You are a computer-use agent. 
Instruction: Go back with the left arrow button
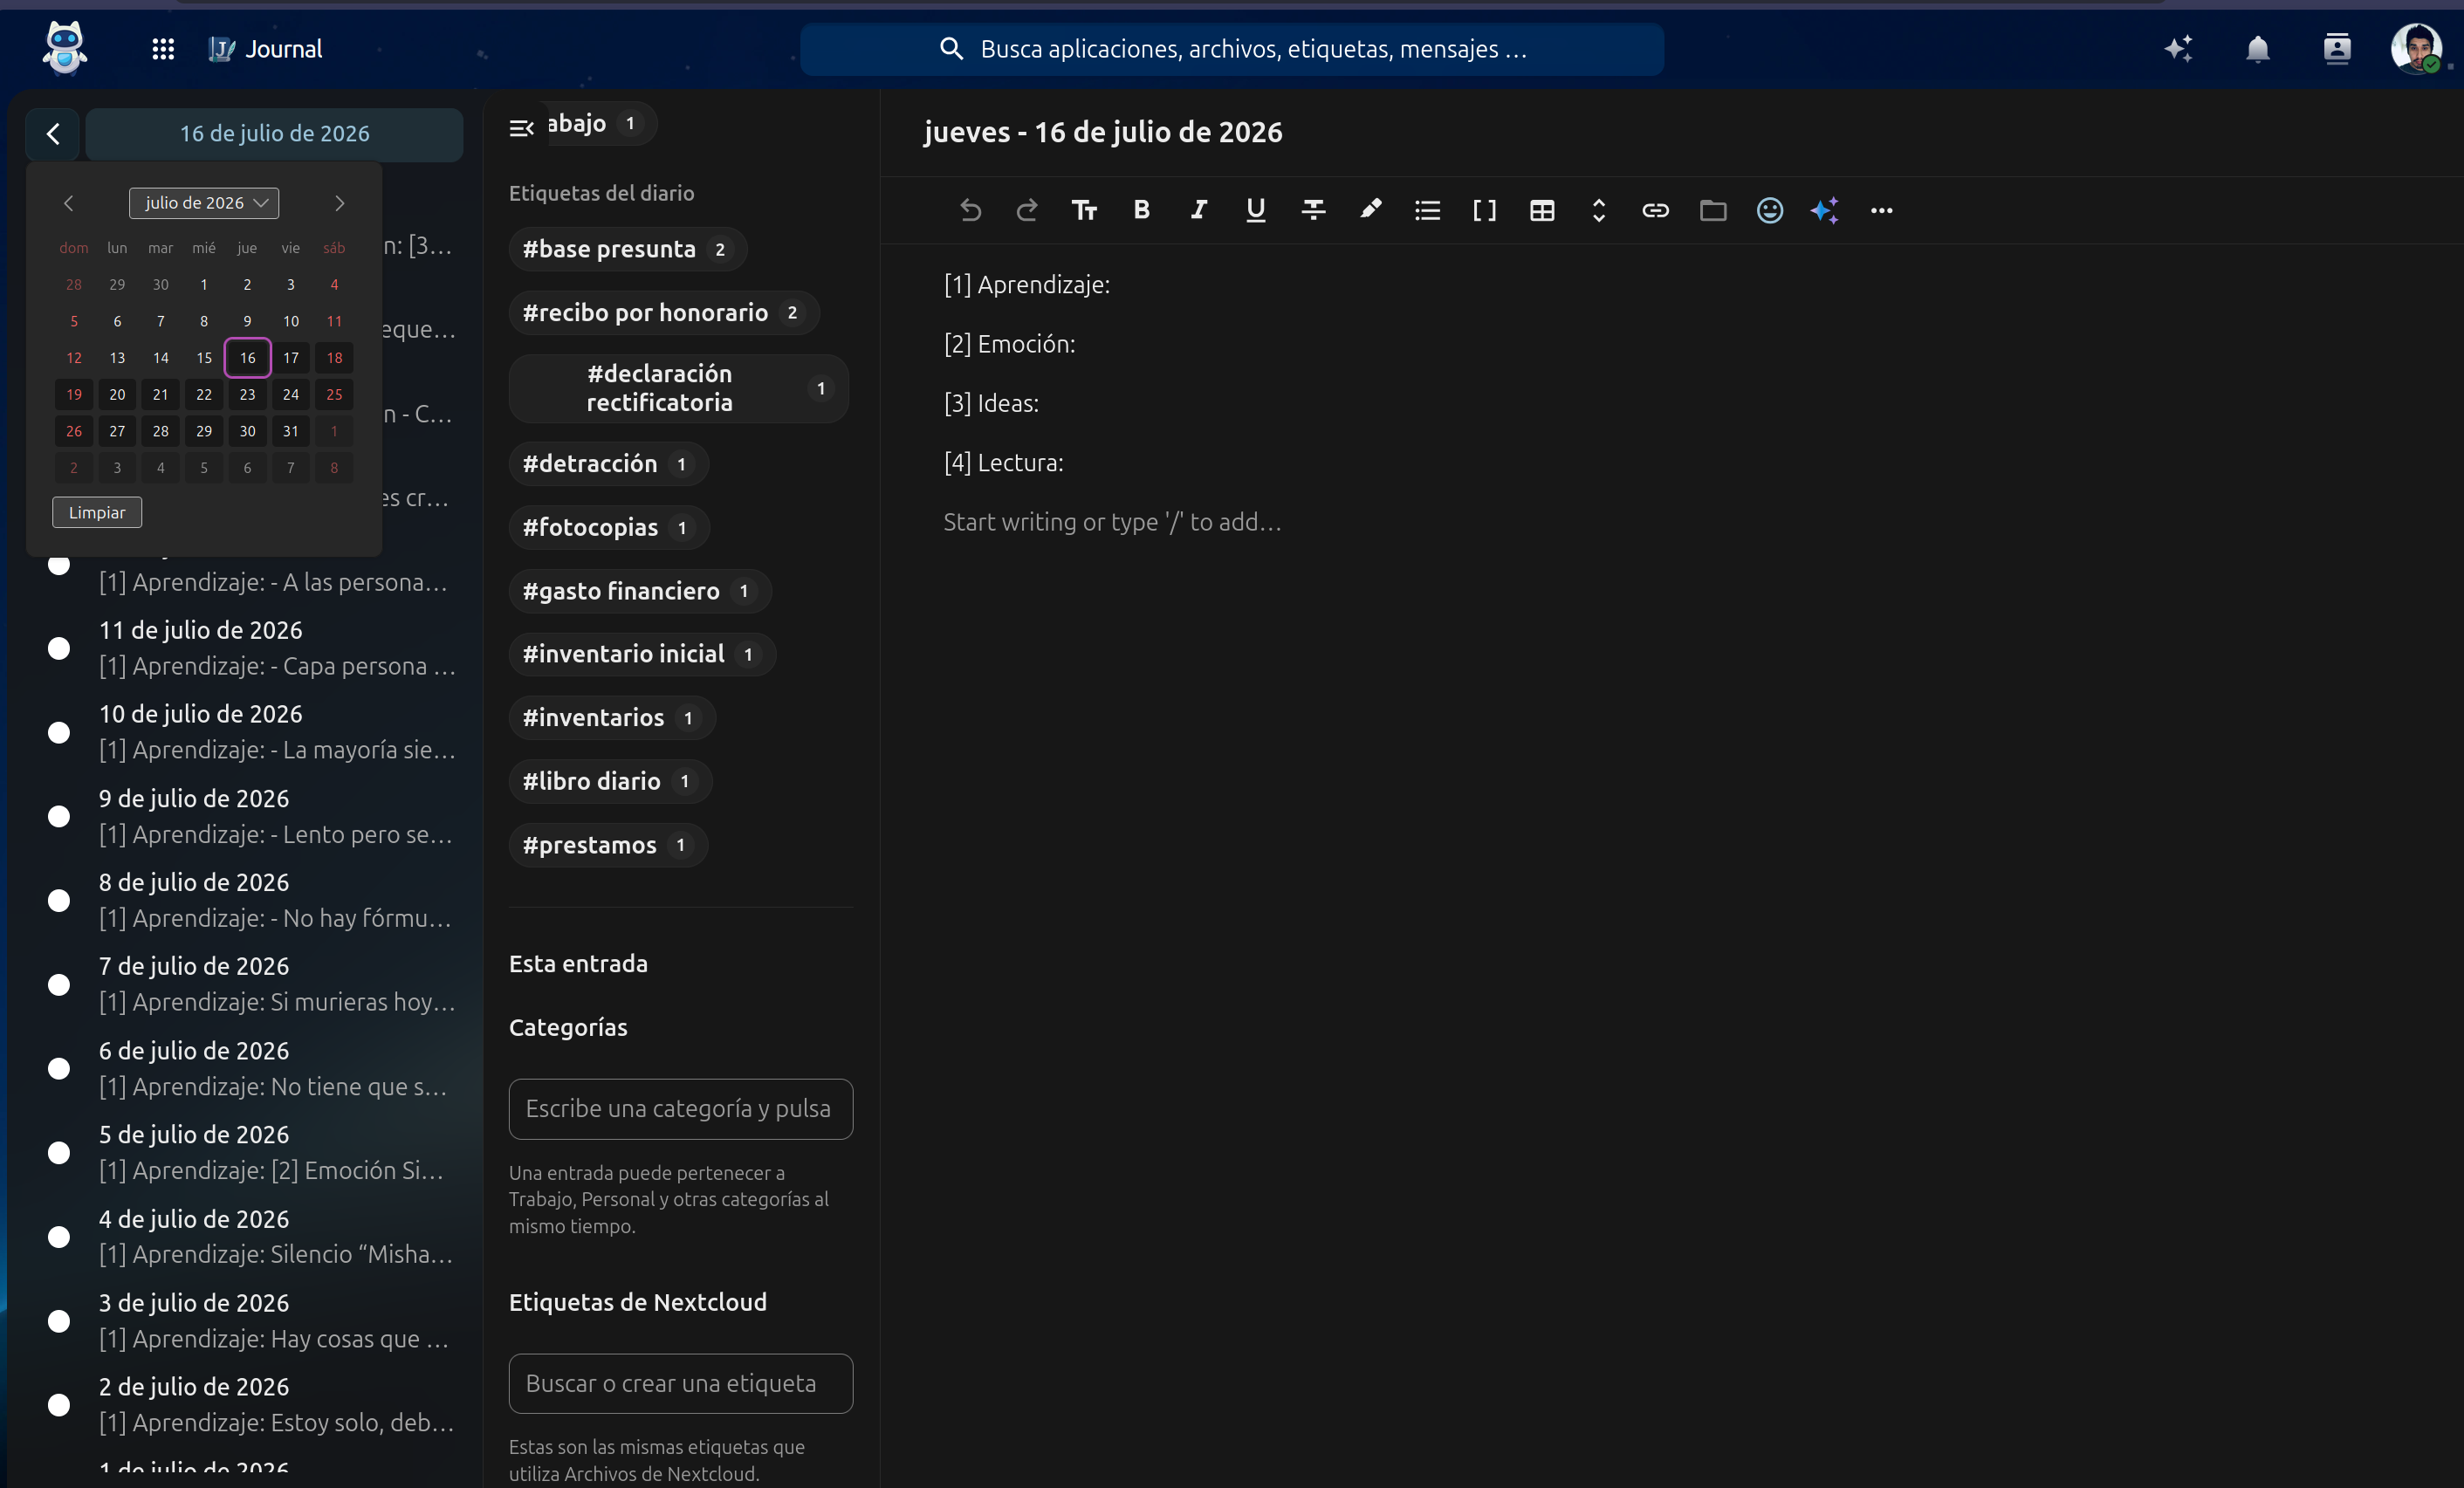click(53, 134)
